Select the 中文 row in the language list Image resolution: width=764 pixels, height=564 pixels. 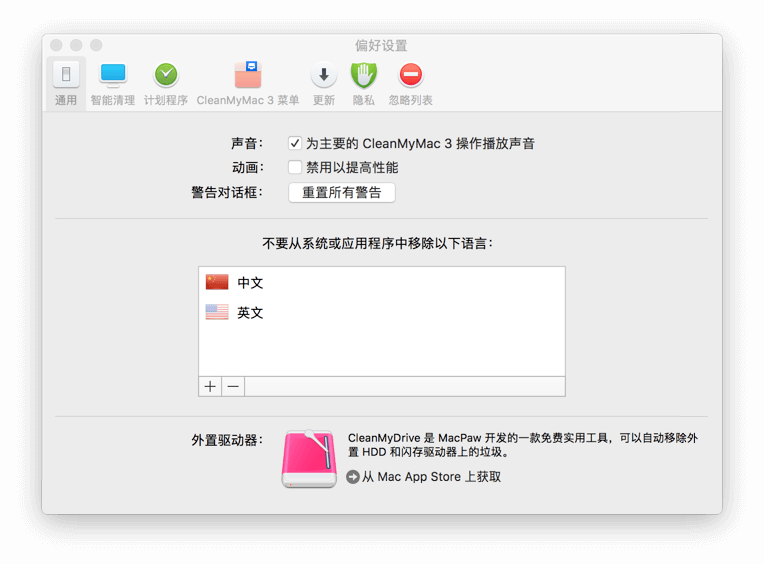pyautogui.click(x=382, y=282)
